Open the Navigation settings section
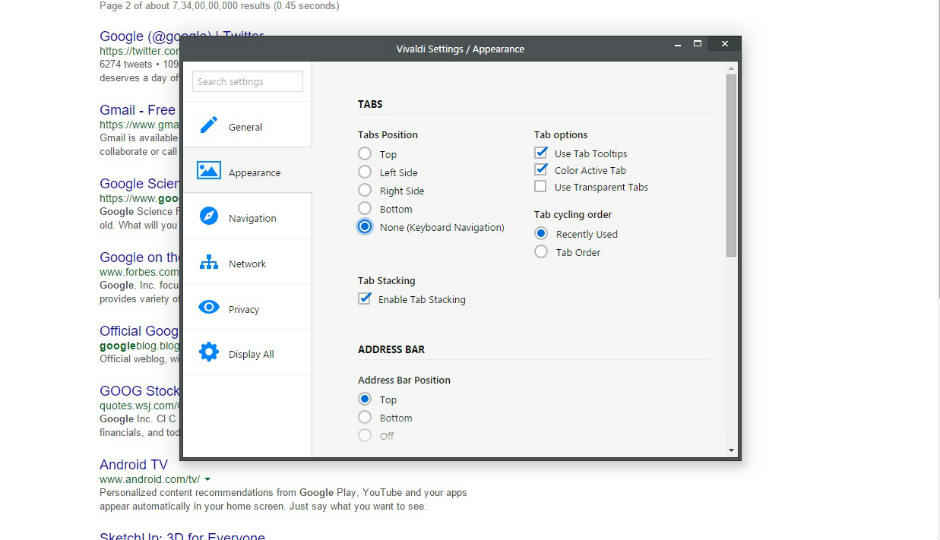This screenshot has height=540, width=940. click(247, 217)
